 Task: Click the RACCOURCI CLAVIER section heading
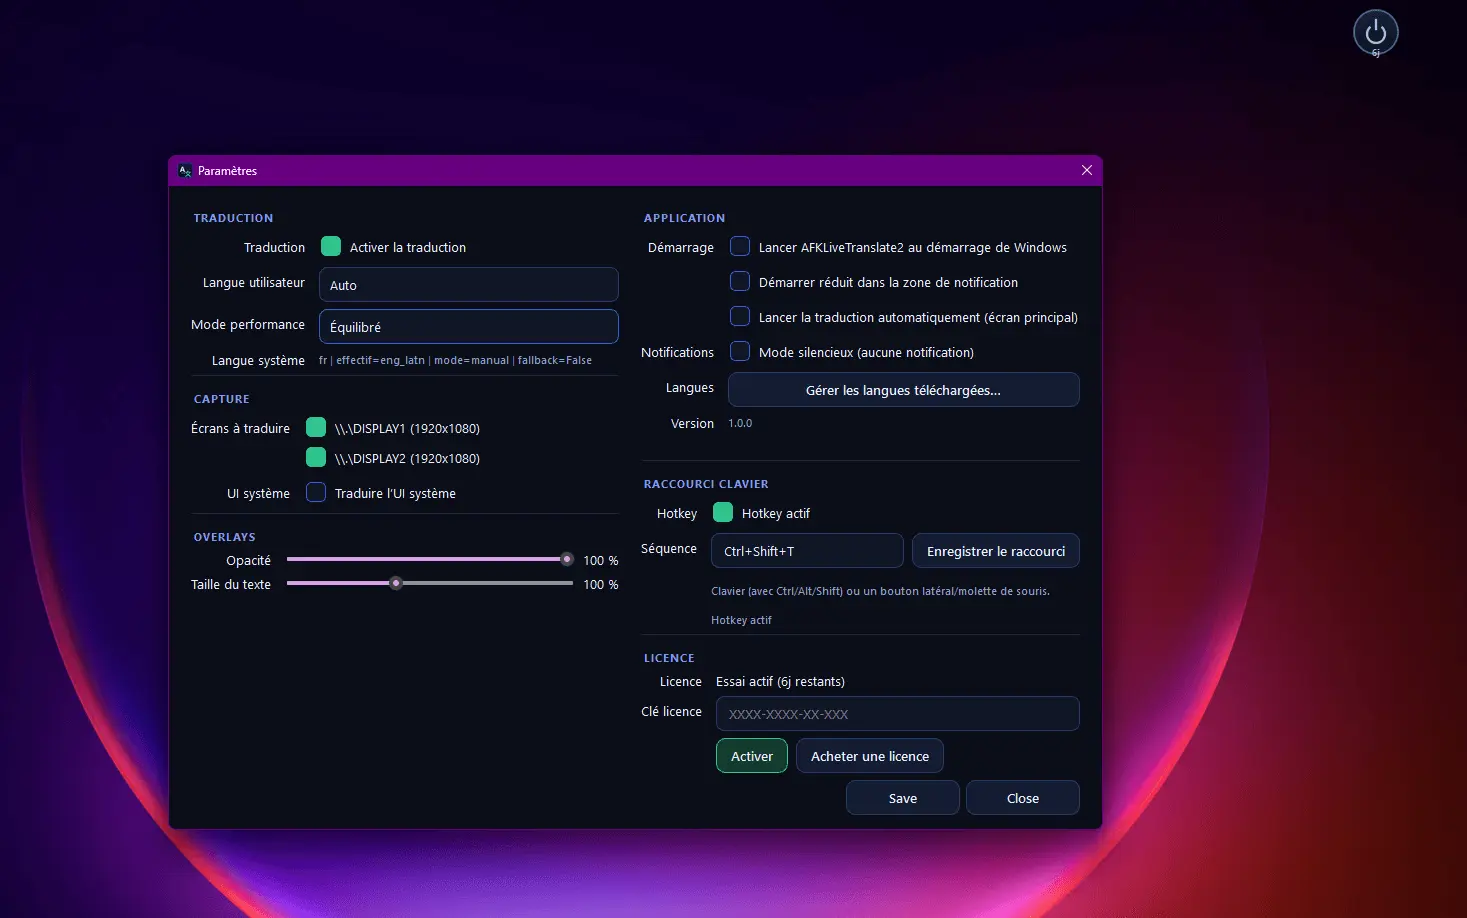pyautogui.click(x=706, y=484)
